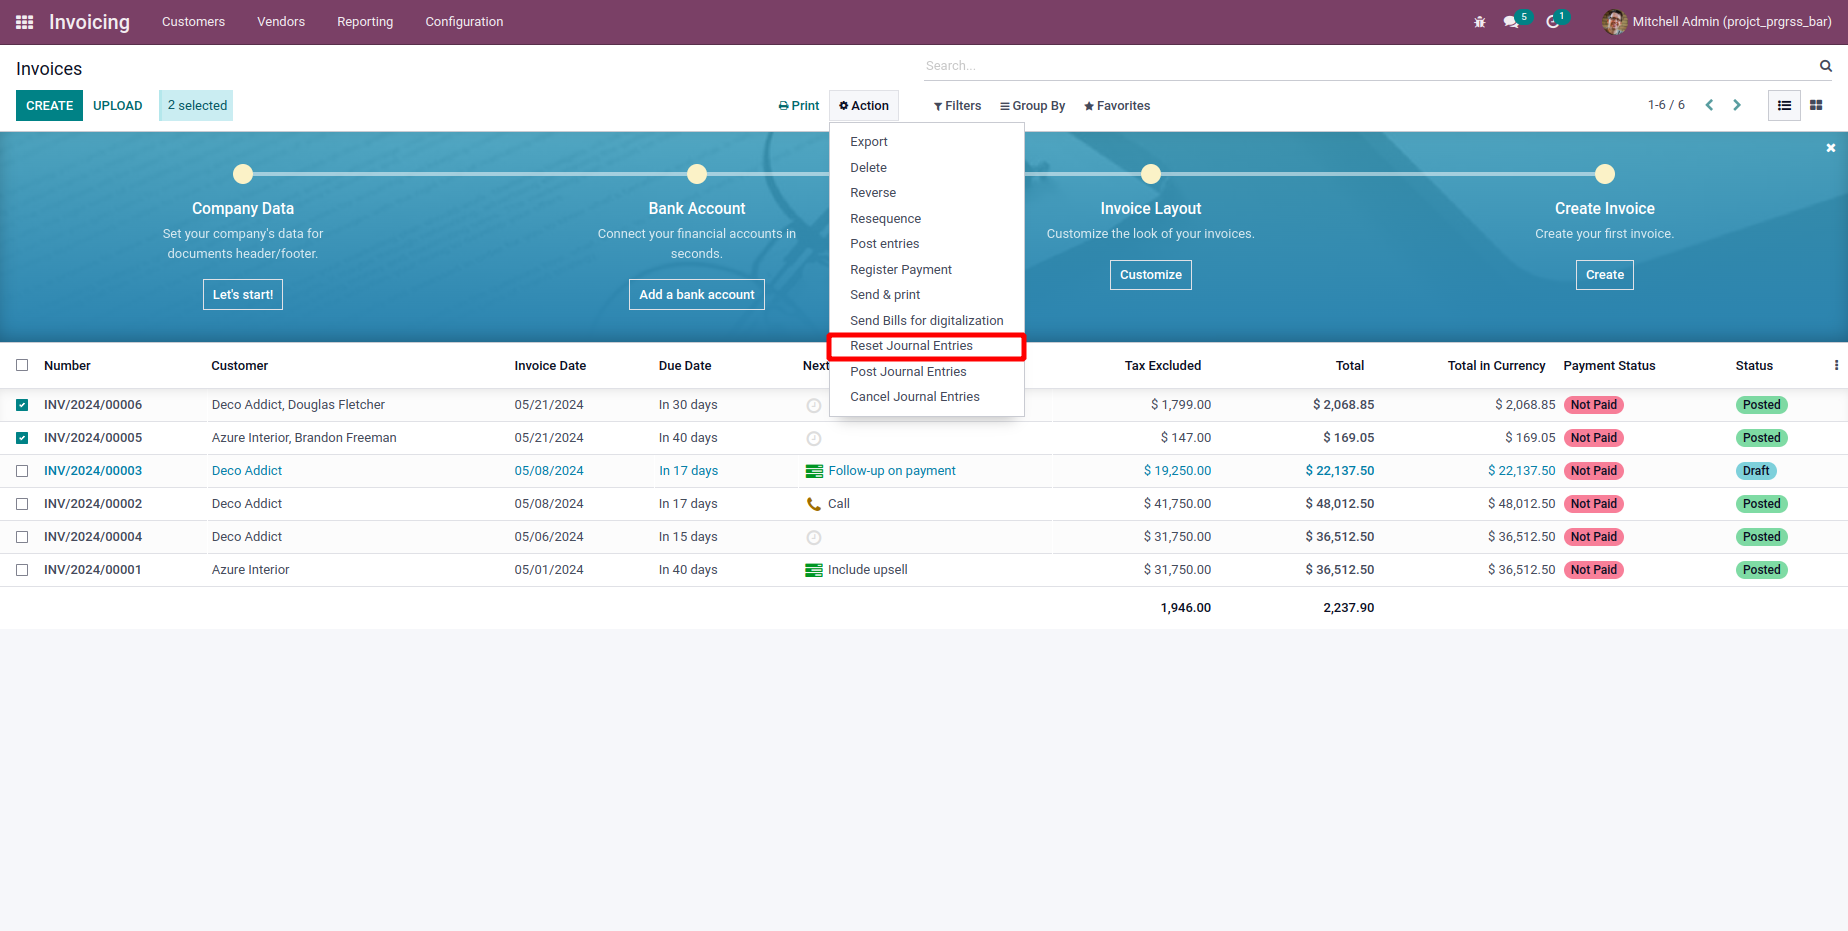Select Send & print action

927,295
